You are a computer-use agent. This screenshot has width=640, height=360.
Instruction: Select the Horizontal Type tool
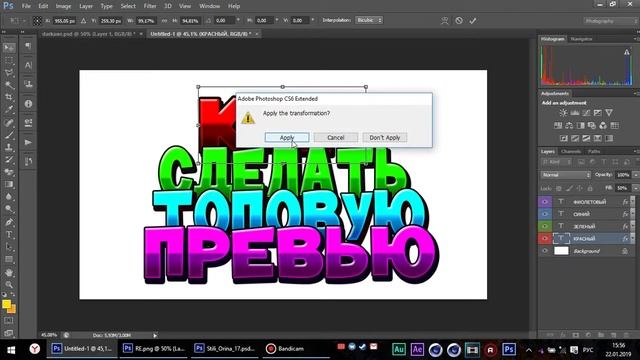point(9,235)
